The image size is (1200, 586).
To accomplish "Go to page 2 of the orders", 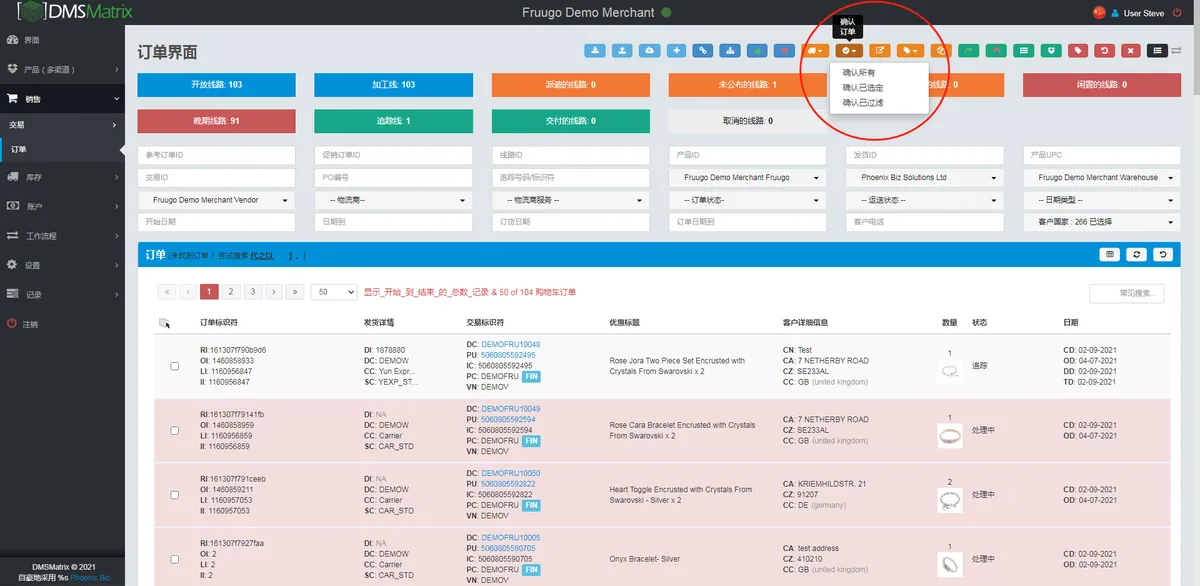I will point(231,292).
